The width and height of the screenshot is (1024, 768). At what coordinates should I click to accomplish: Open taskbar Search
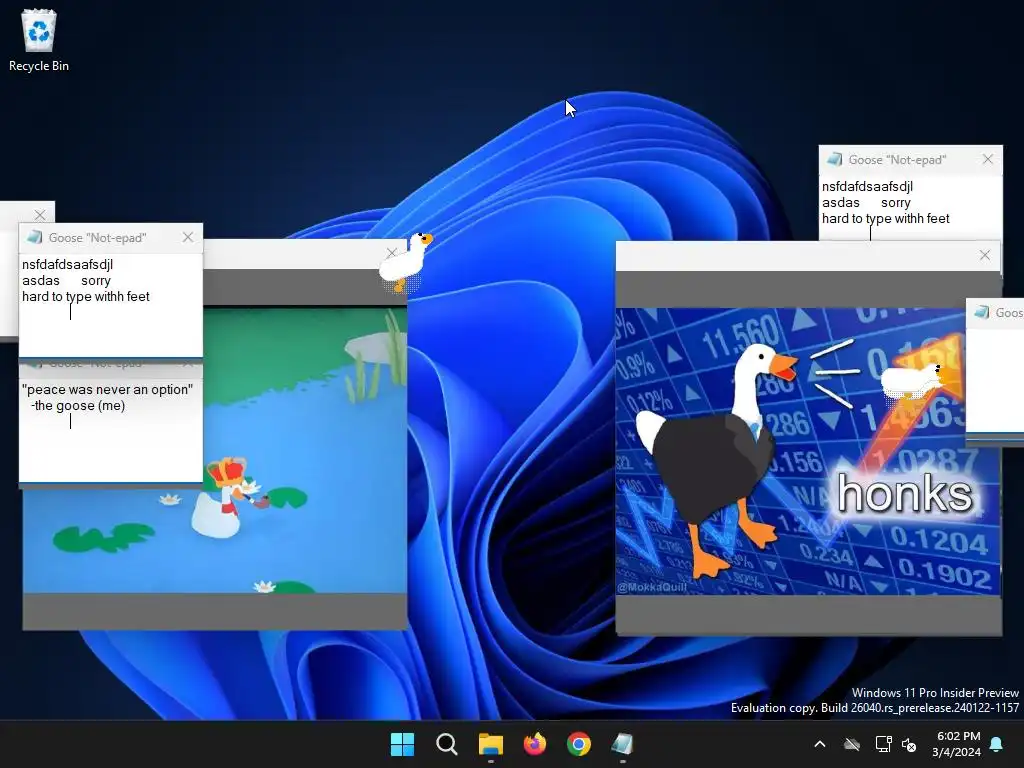click(447, 744)
